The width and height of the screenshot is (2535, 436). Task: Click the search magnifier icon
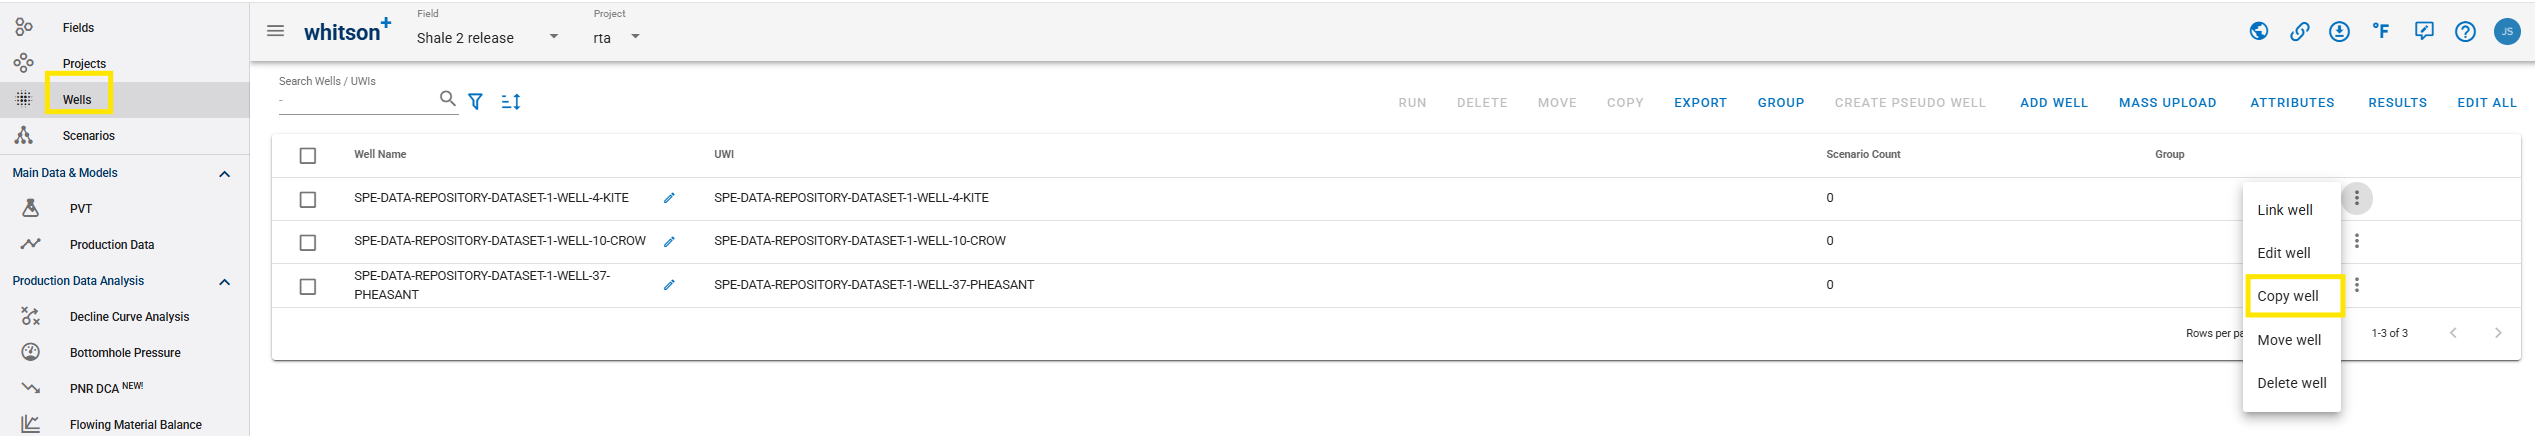447,98
